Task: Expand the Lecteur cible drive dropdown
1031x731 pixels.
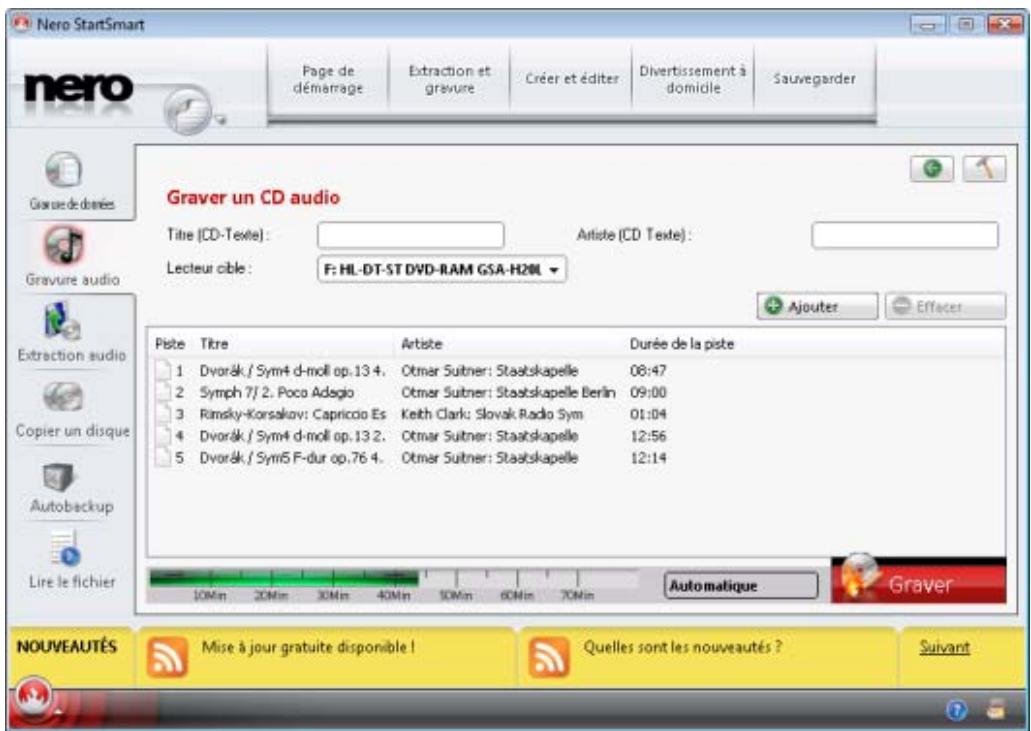Action: [441, 270]
